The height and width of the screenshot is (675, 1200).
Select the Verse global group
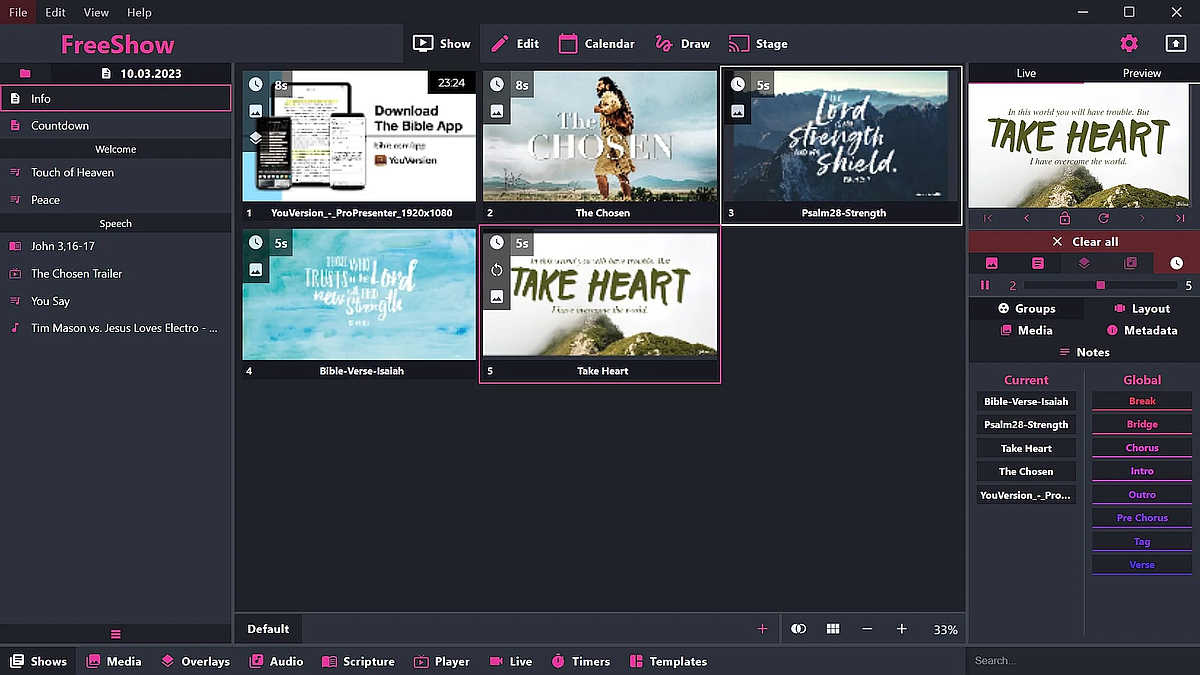1142,565
